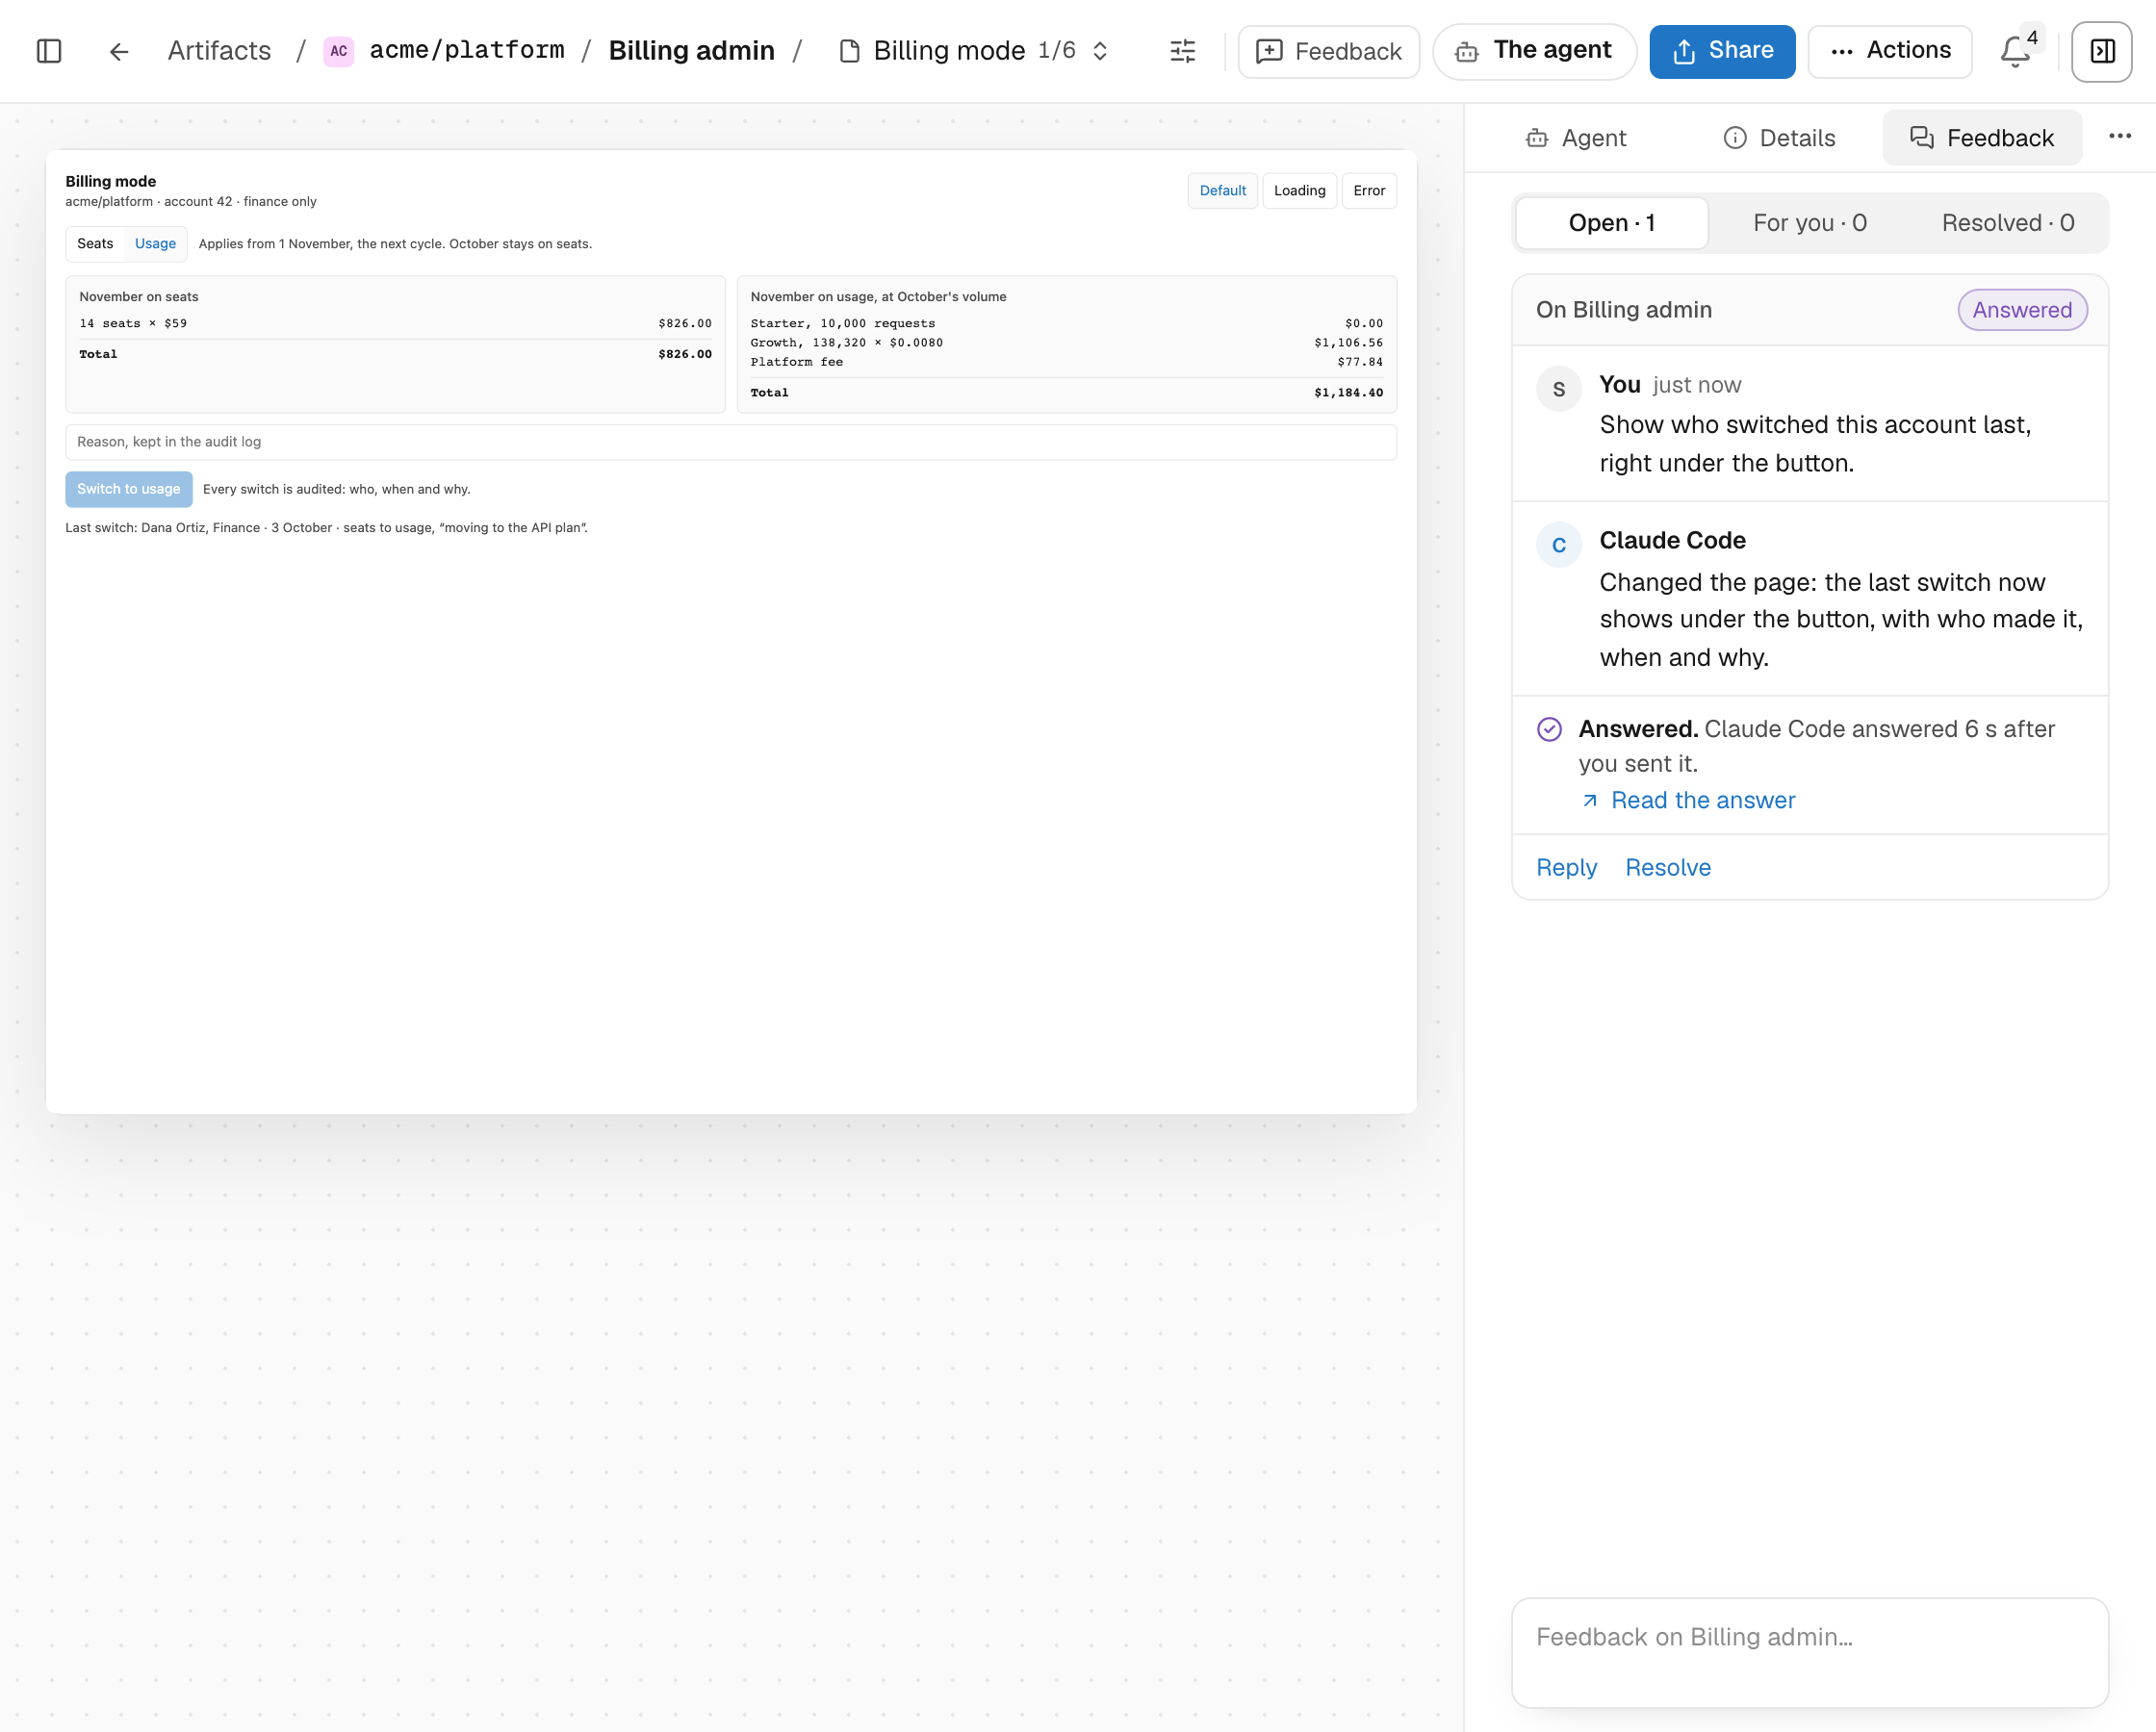The height and width of the screenshot is (1732, 2156).
Task: Select the Open · 1 filter
Action: [1611, 223]
